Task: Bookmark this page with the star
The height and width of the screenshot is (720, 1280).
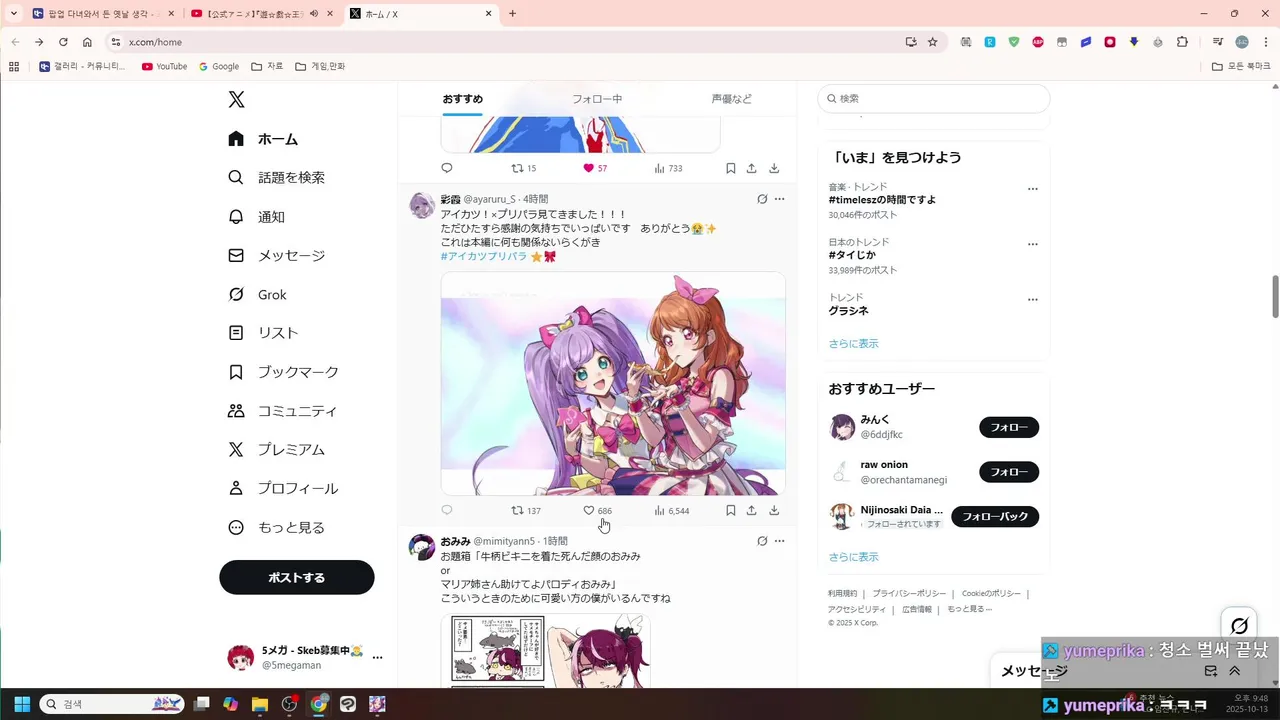Action: pyautogui.click(x=933, y=42)
